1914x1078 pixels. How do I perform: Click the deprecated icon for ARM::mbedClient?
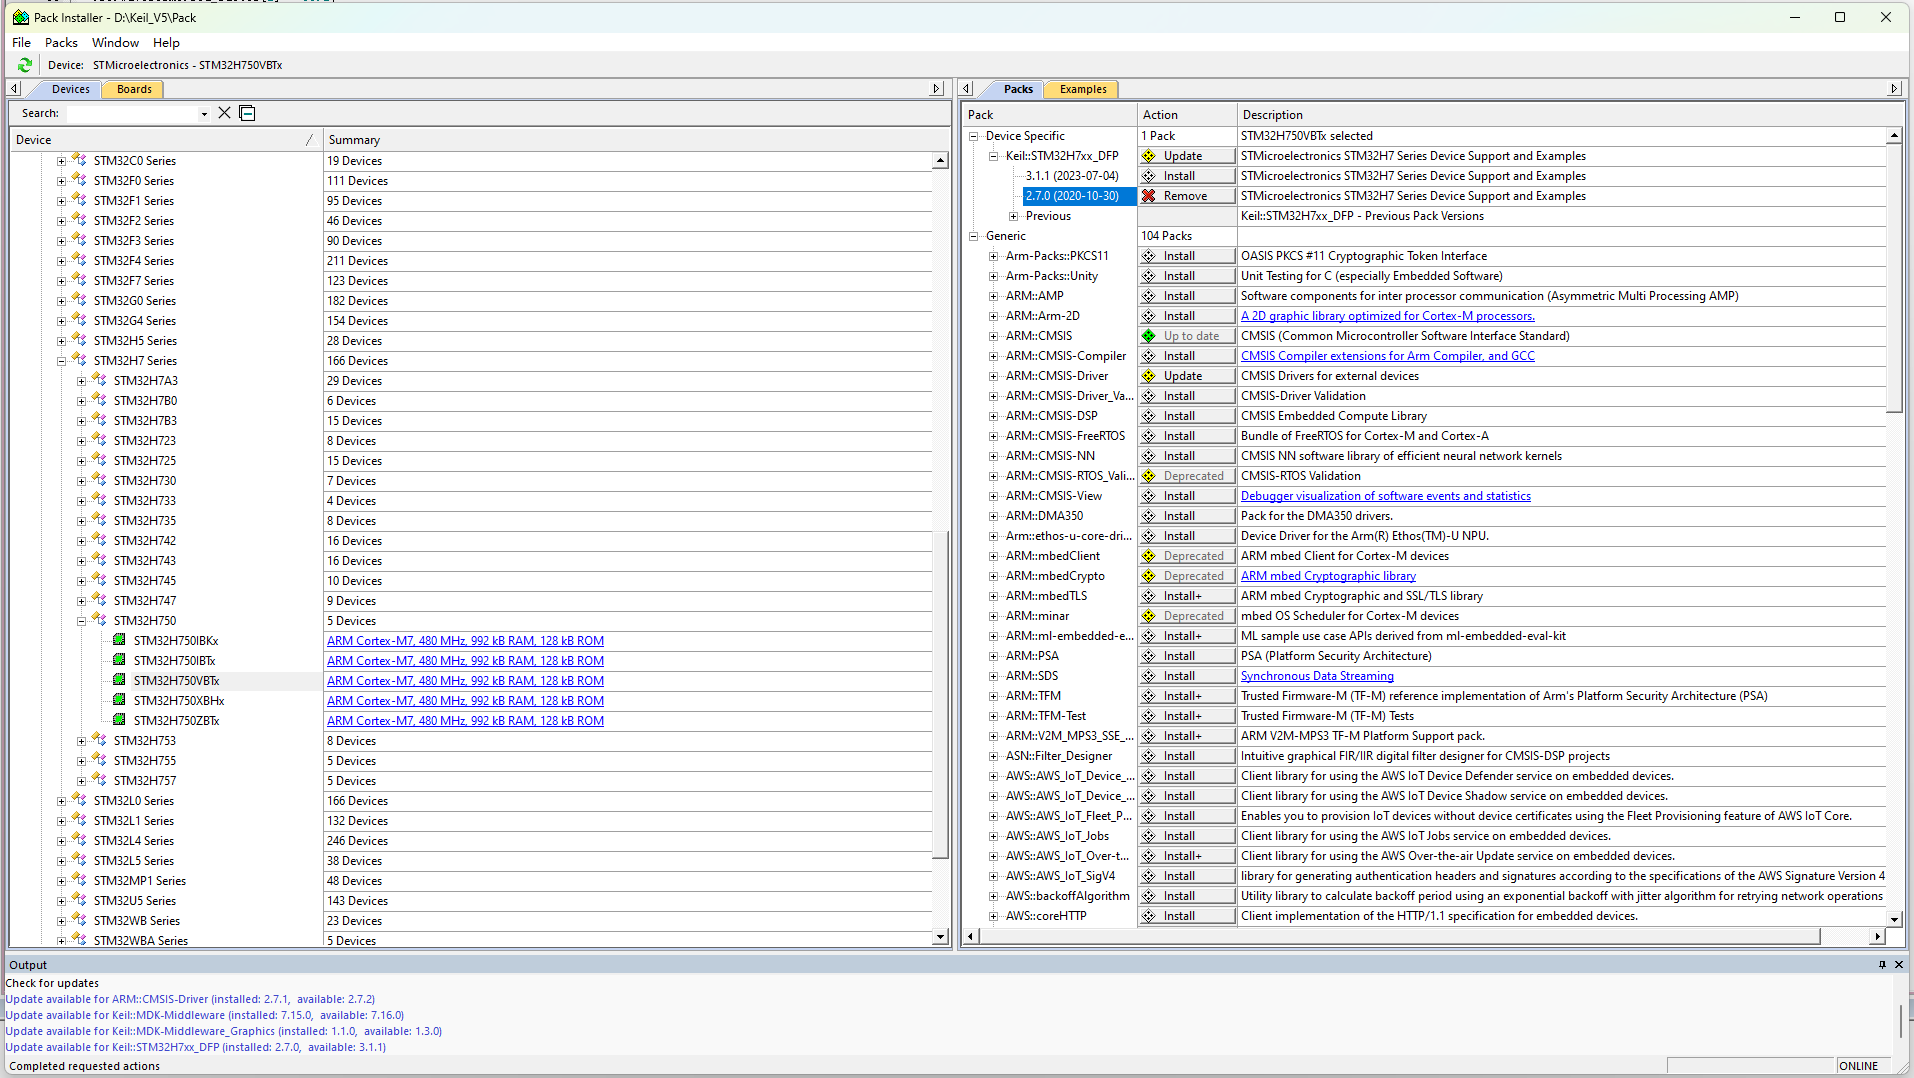click(1150, 556)
